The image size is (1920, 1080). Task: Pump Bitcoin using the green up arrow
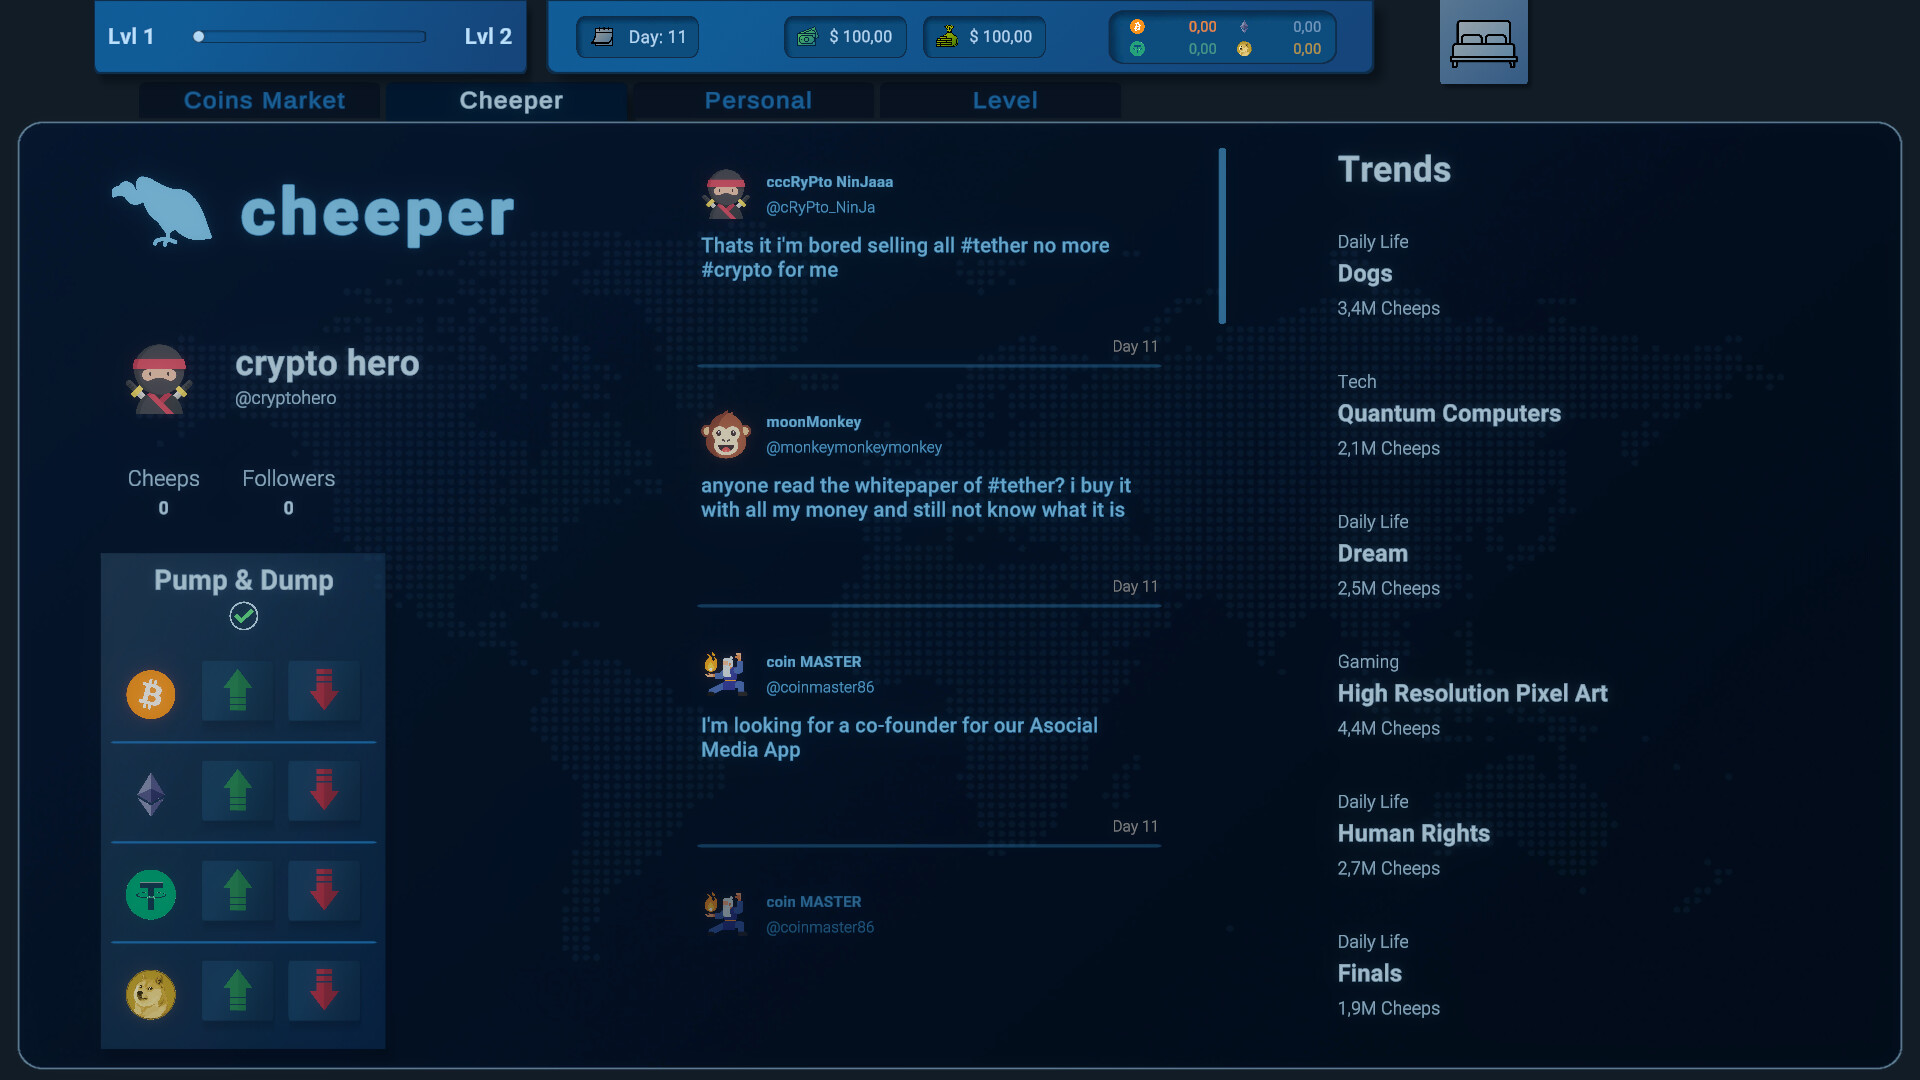237,691
